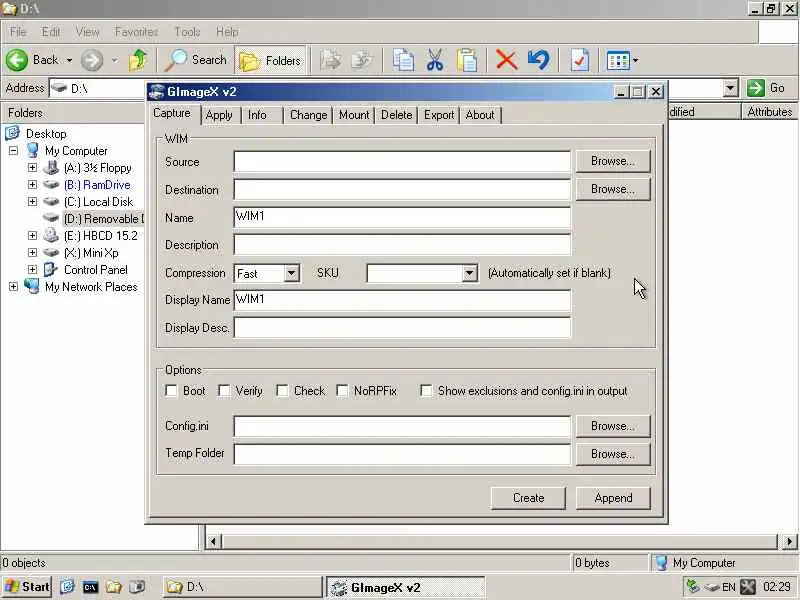Viewport: 800px width, 600px height.
Task: Click the Copy To folder icon
Action: pos(362,60)
